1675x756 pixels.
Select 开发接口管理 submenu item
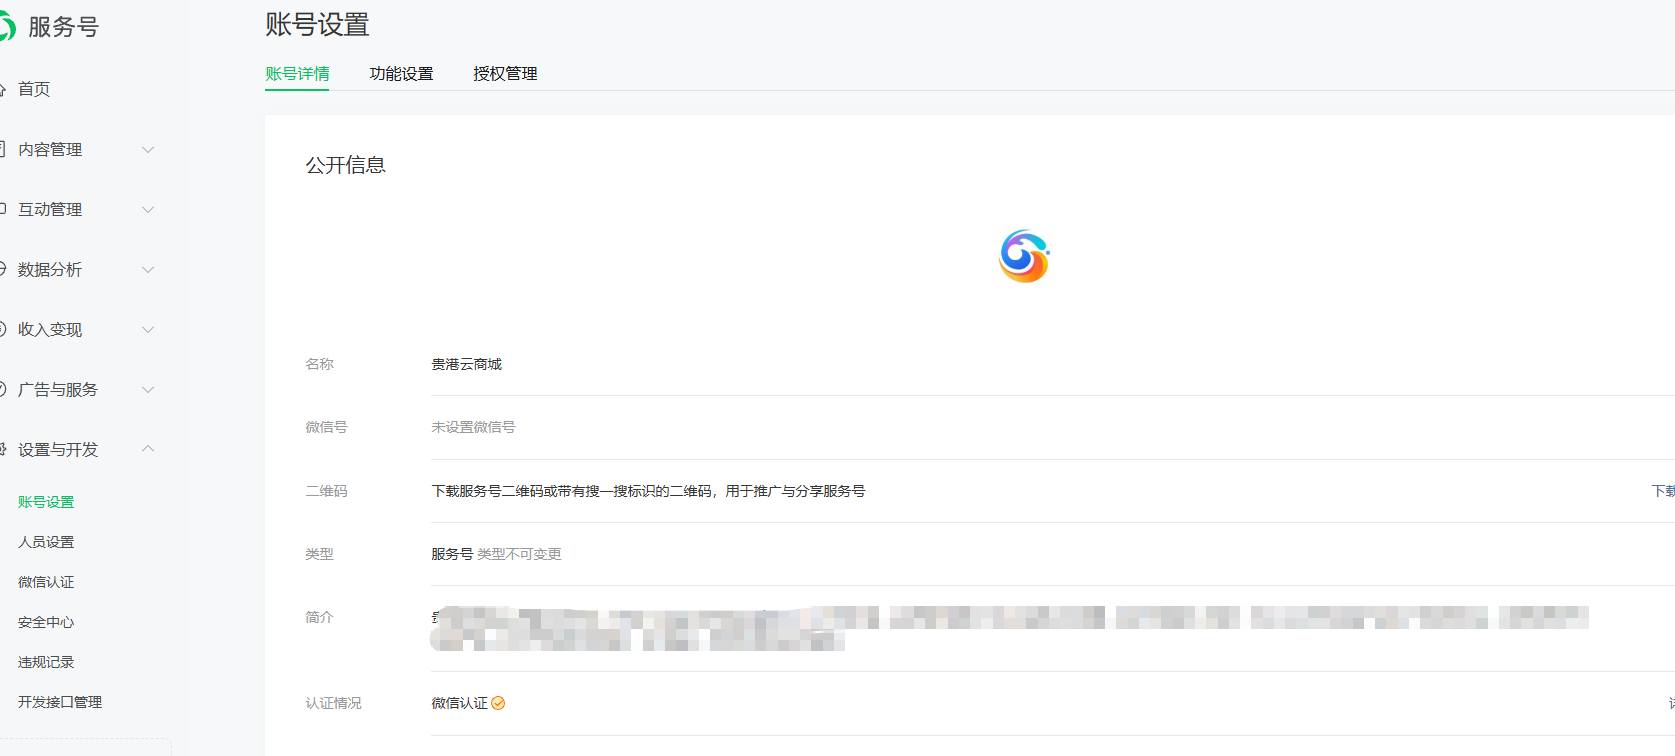(x=60, y=702)
